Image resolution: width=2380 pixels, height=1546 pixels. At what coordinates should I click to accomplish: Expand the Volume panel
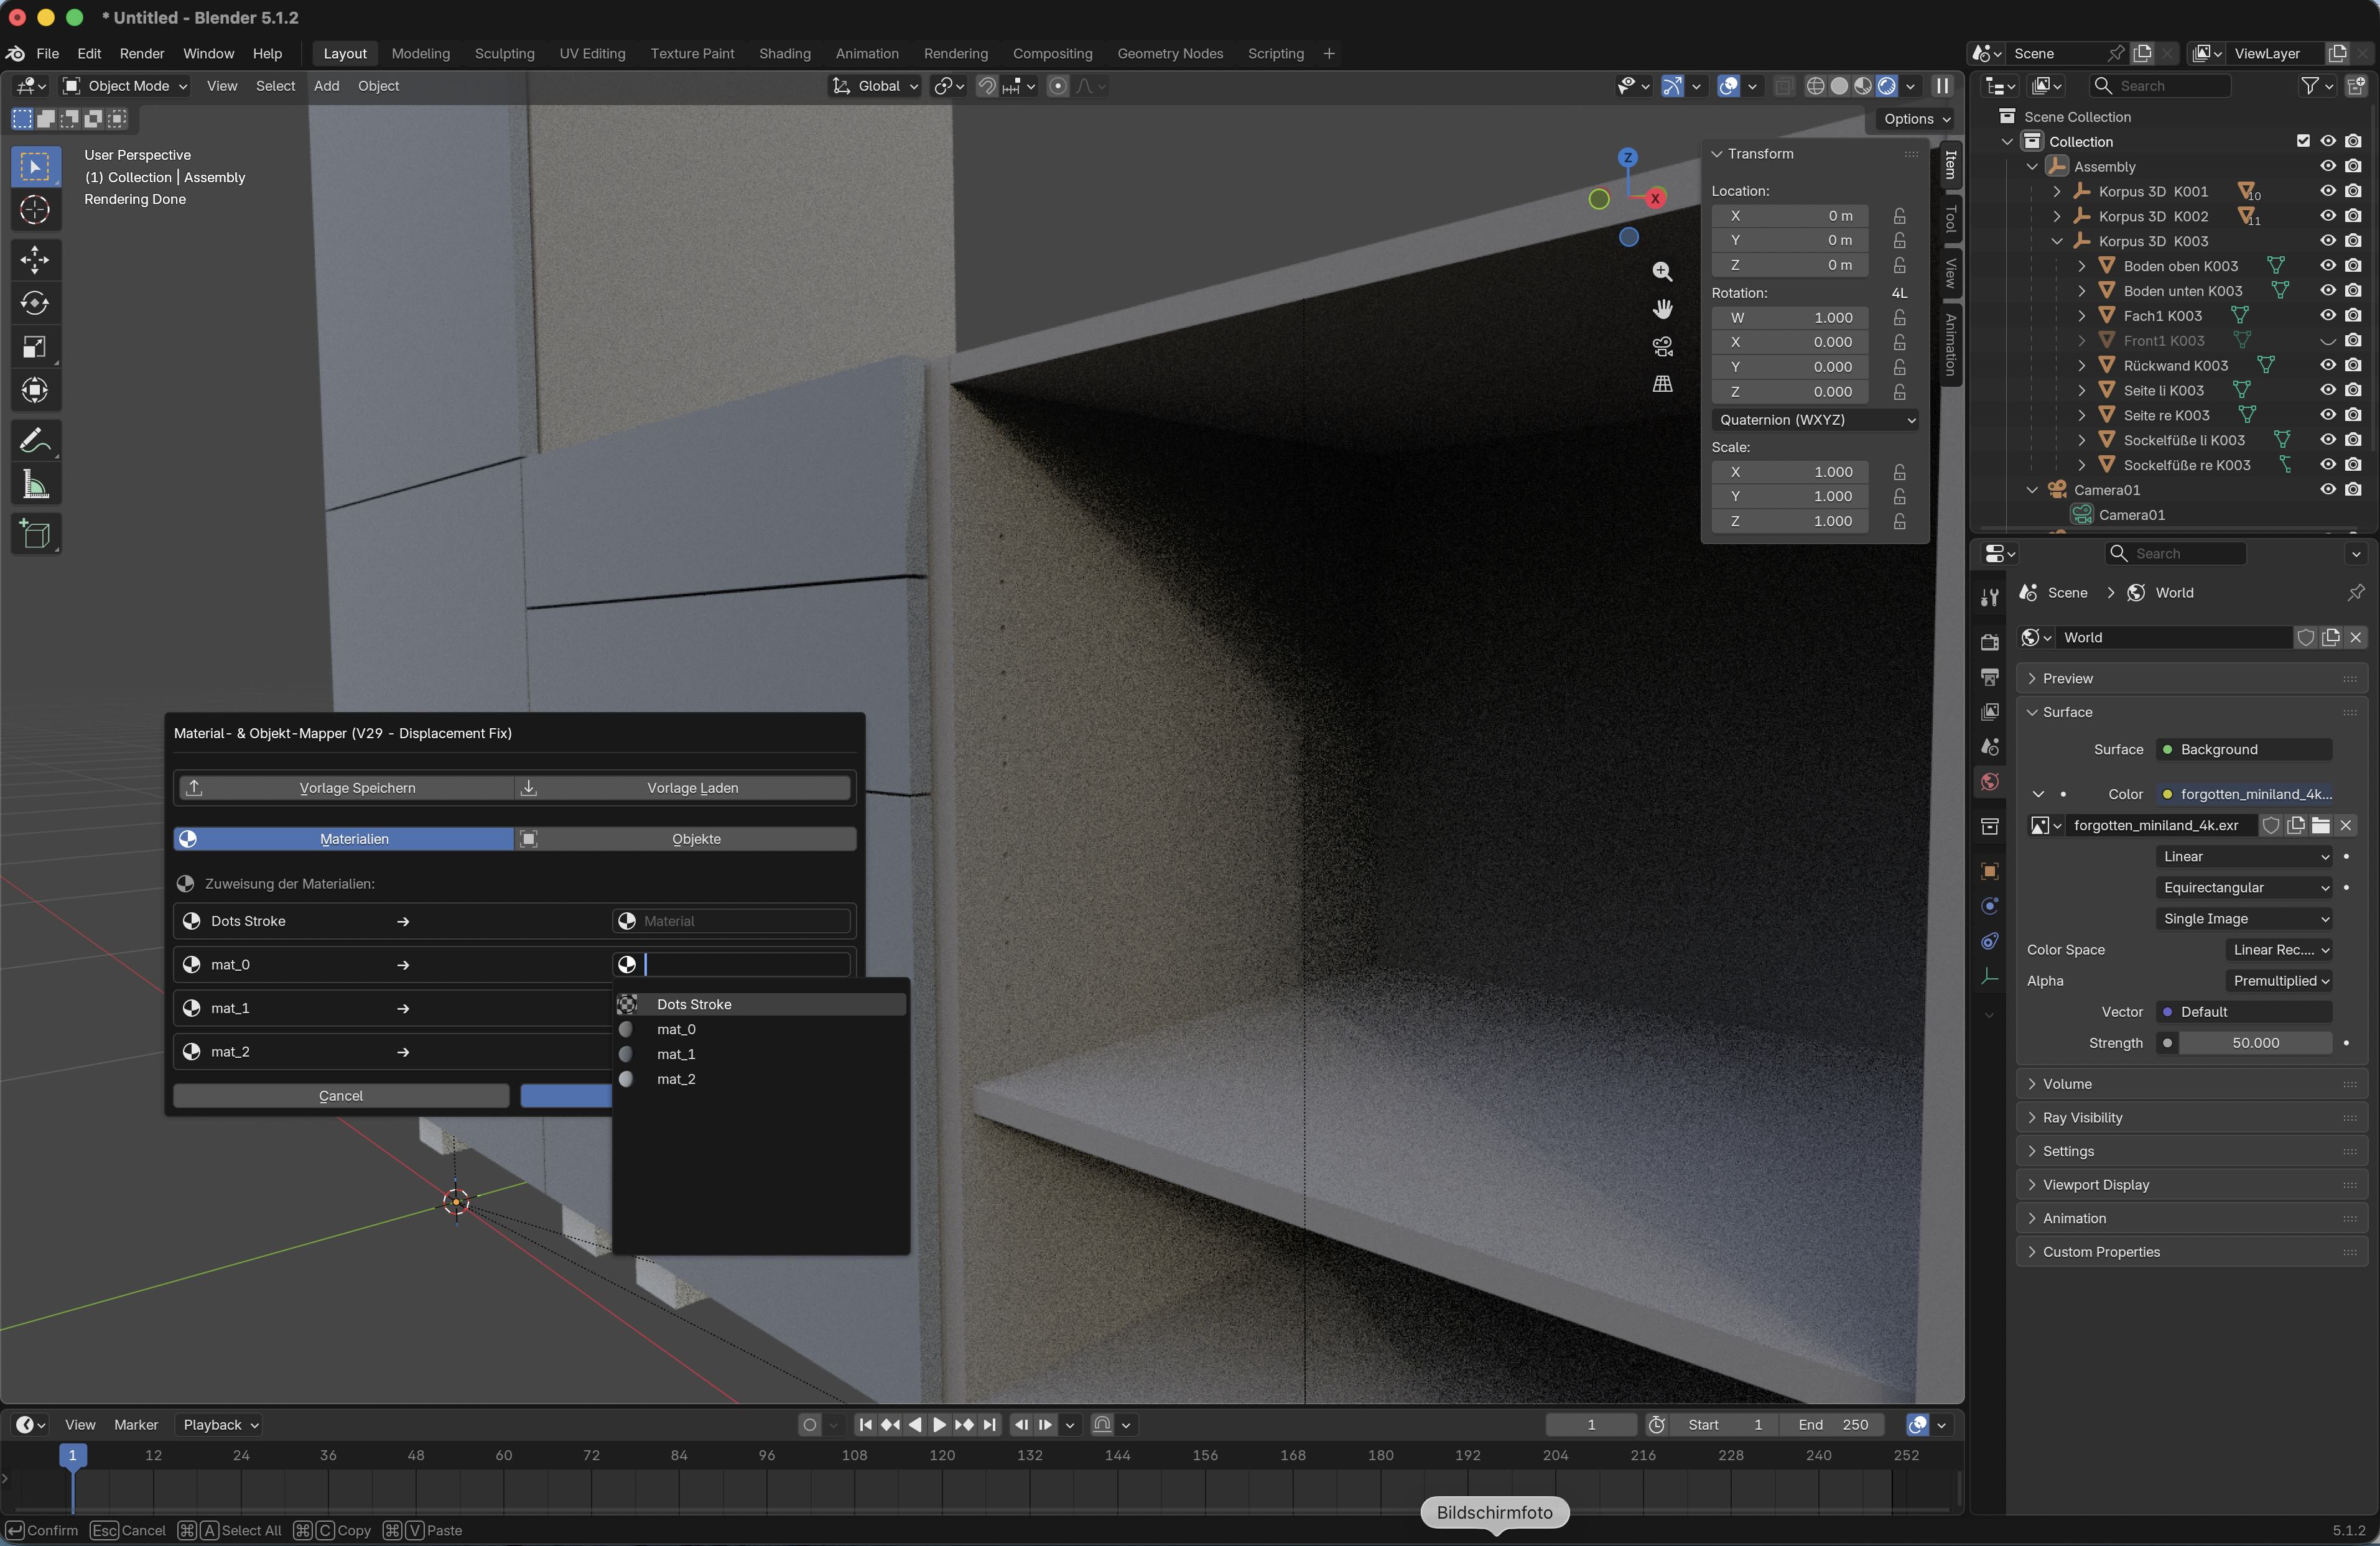[x=2191, y=1084]
